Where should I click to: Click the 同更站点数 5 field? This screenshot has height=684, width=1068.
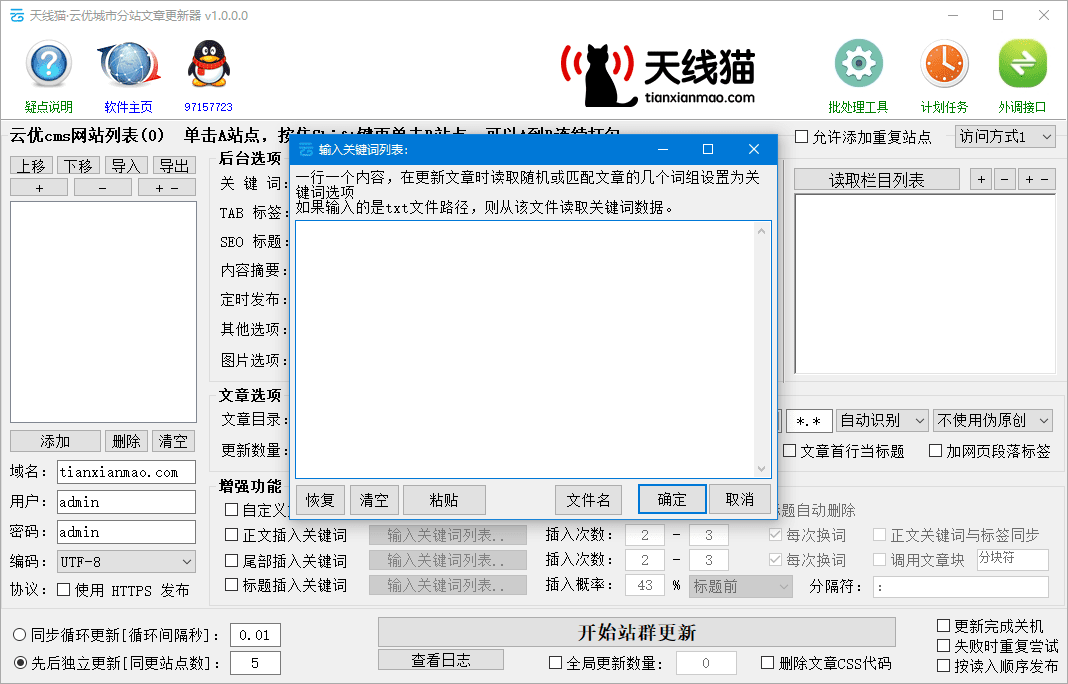point(255,663)
